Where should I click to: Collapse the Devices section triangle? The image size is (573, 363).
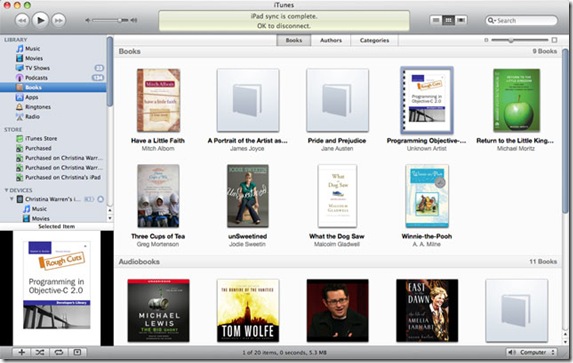click(6, 190)
